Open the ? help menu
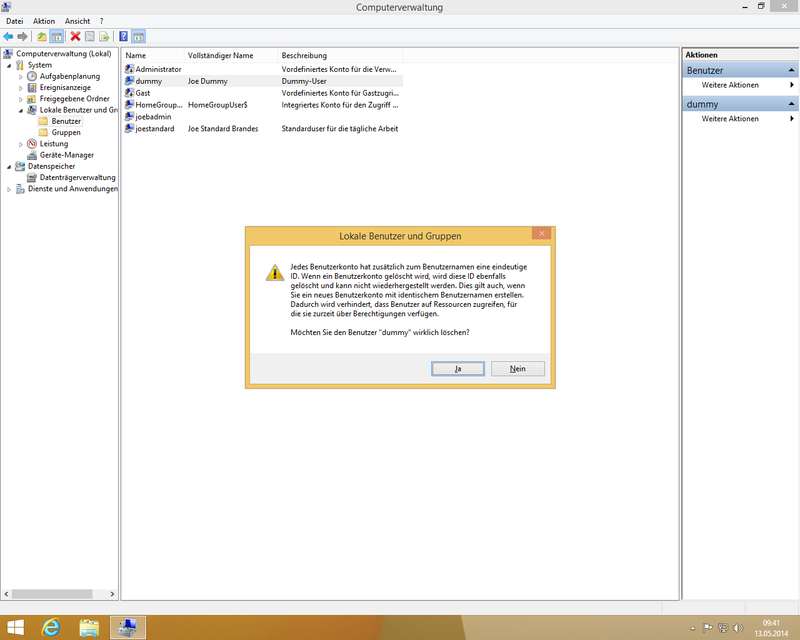 click(x=102, y=21)
